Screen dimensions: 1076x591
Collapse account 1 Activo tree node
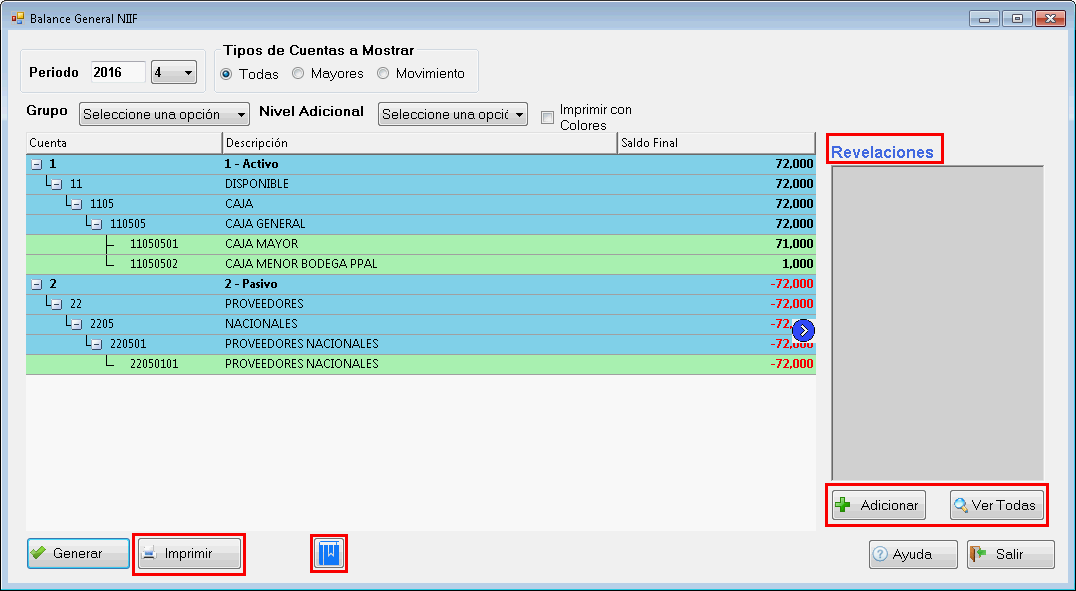(36, 164)
